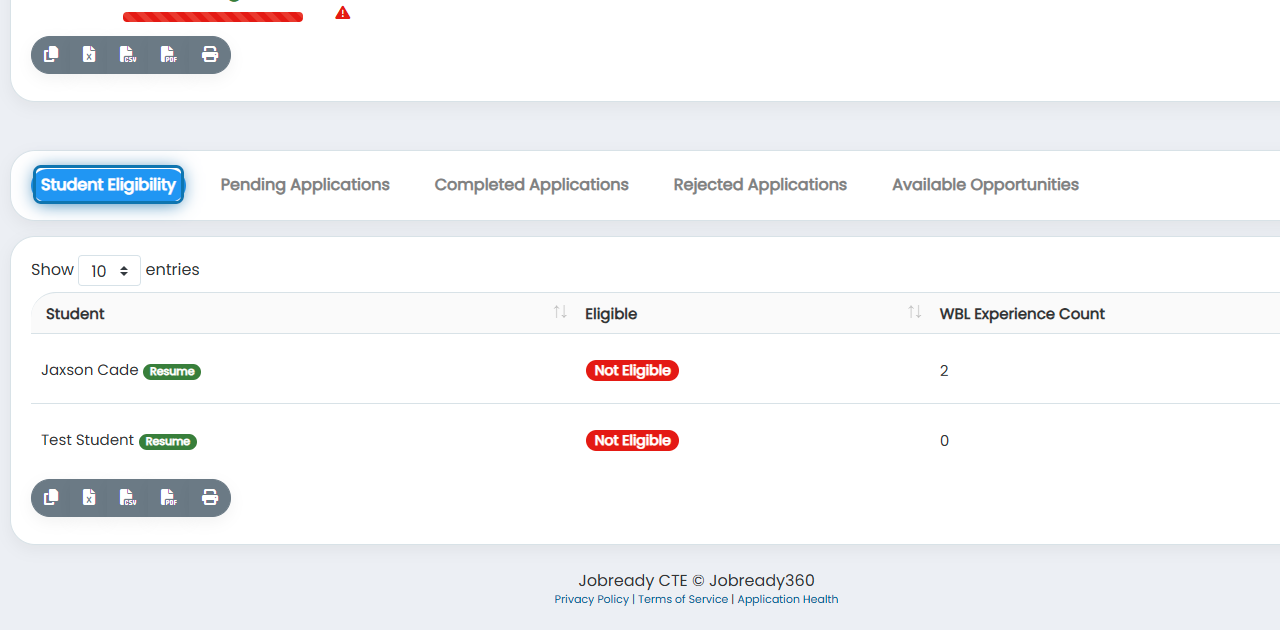Click the PDF export icon in upper toolbar
The image size is (1280, 630).
point(168,55)
